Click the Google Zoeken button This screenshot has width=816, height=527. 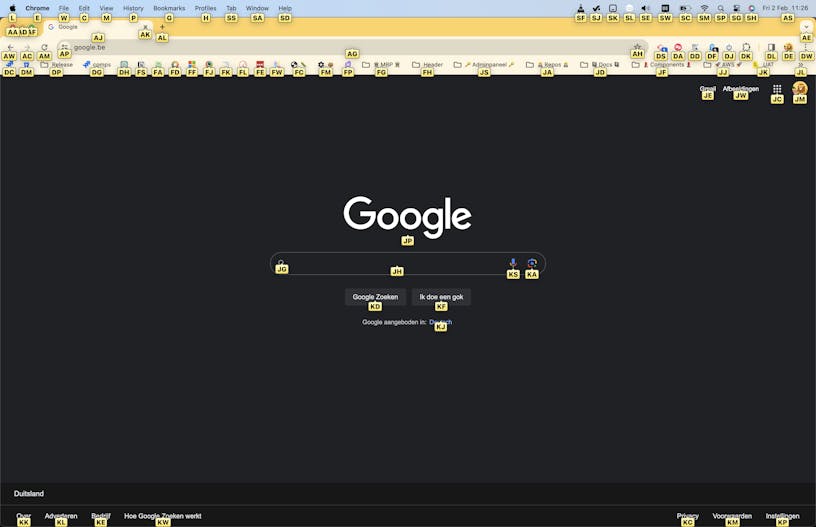375,297
